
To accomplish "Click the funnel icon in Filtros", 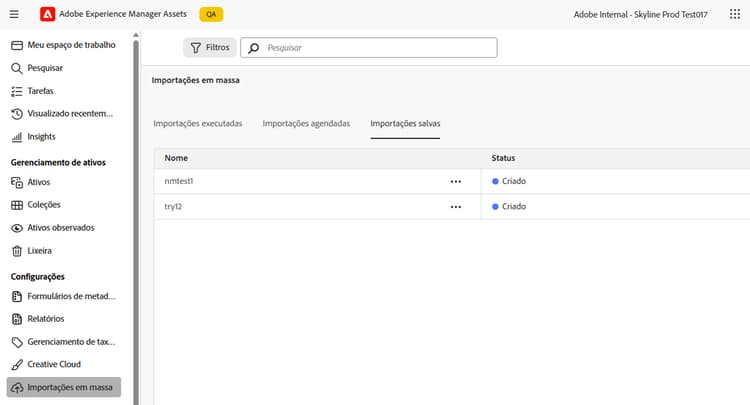I will click(x=196, y=48).
